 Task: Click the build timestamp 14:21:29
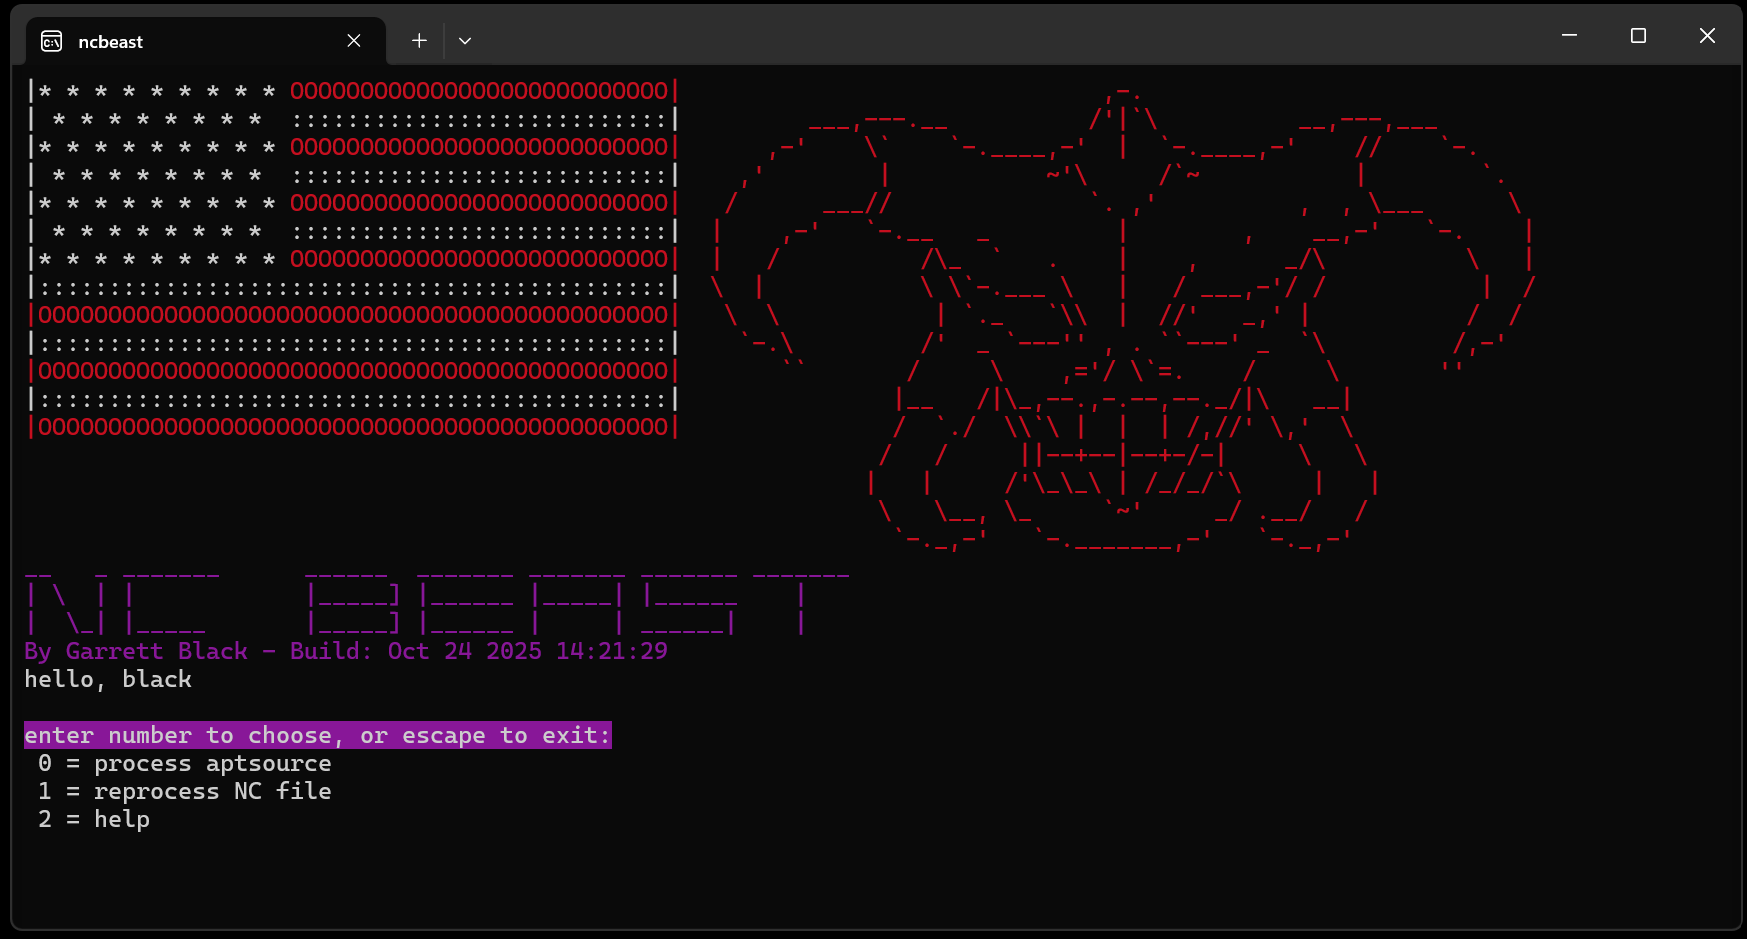[611, 652]
